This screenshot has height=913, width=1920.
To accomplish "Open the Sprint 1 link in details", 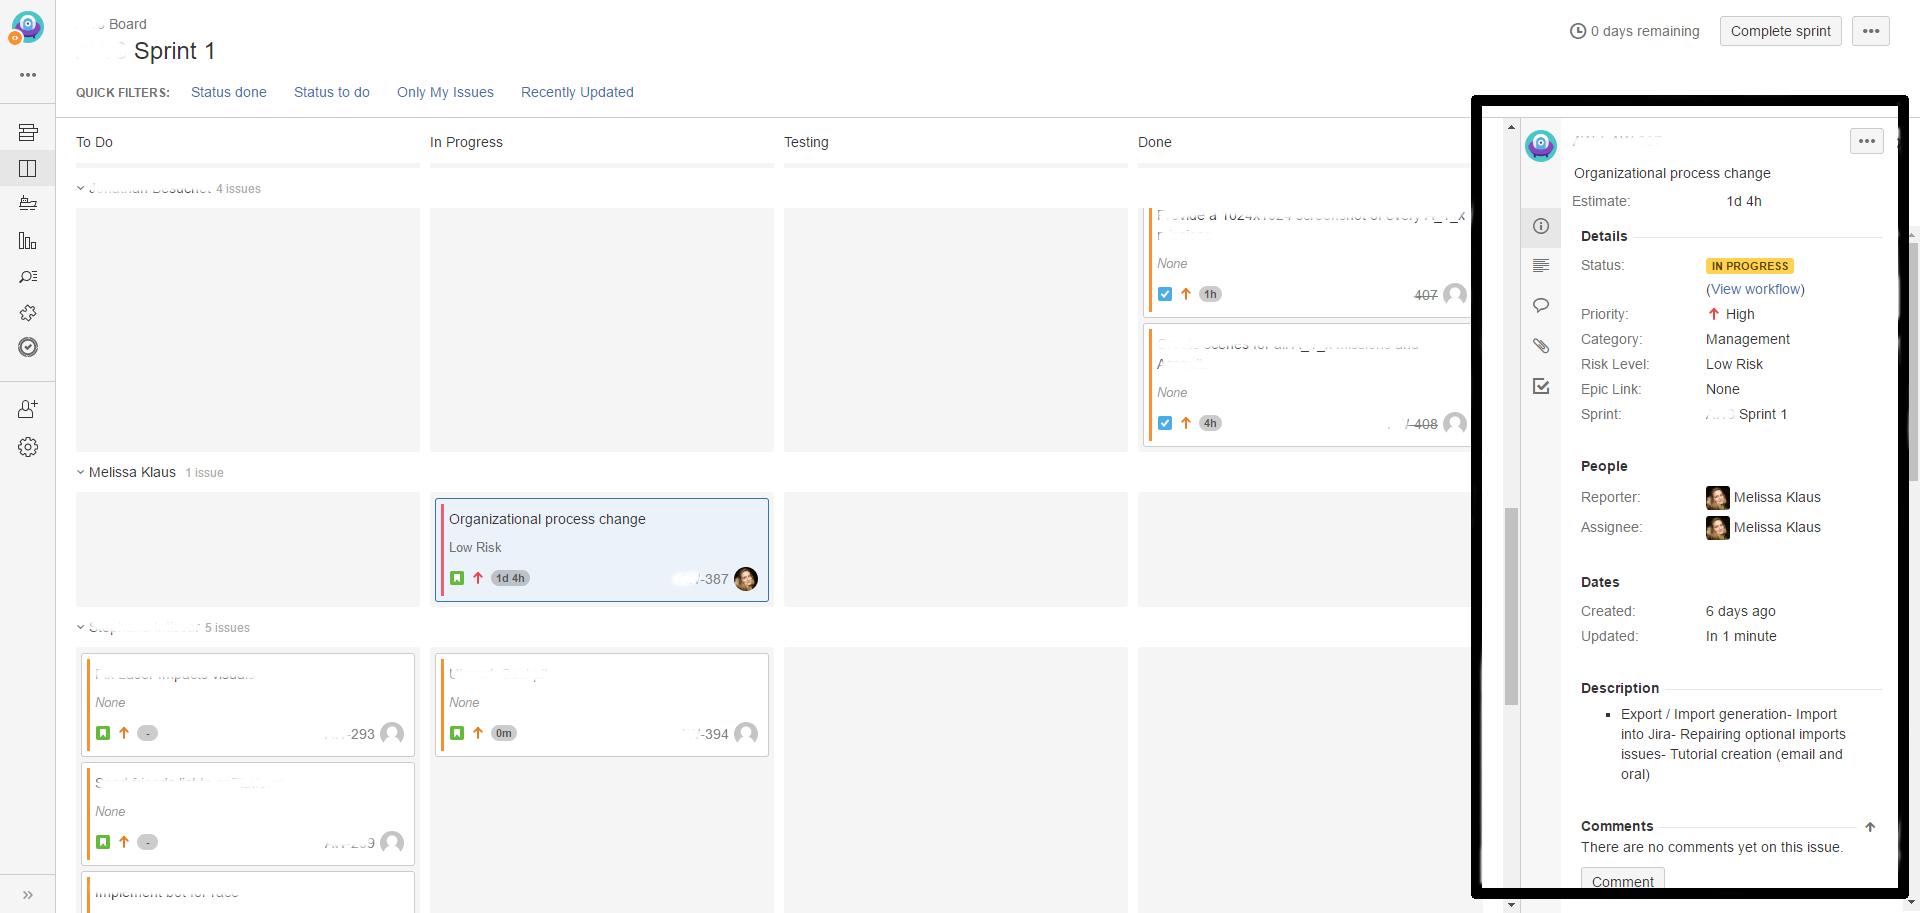I will coord(1746,414).
